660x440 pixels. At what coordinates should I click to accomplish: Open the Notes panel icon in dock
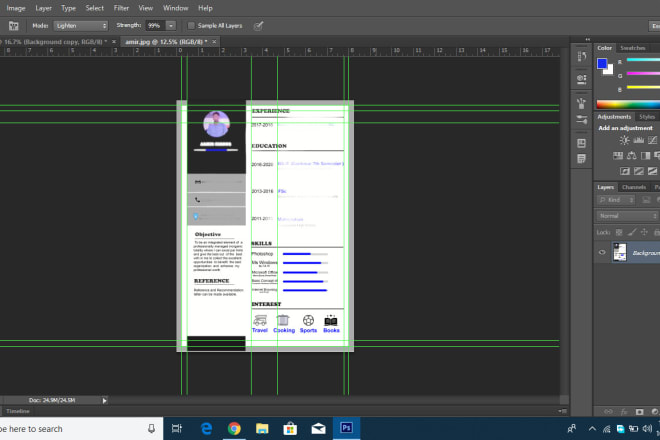click(x=582, y=159)
